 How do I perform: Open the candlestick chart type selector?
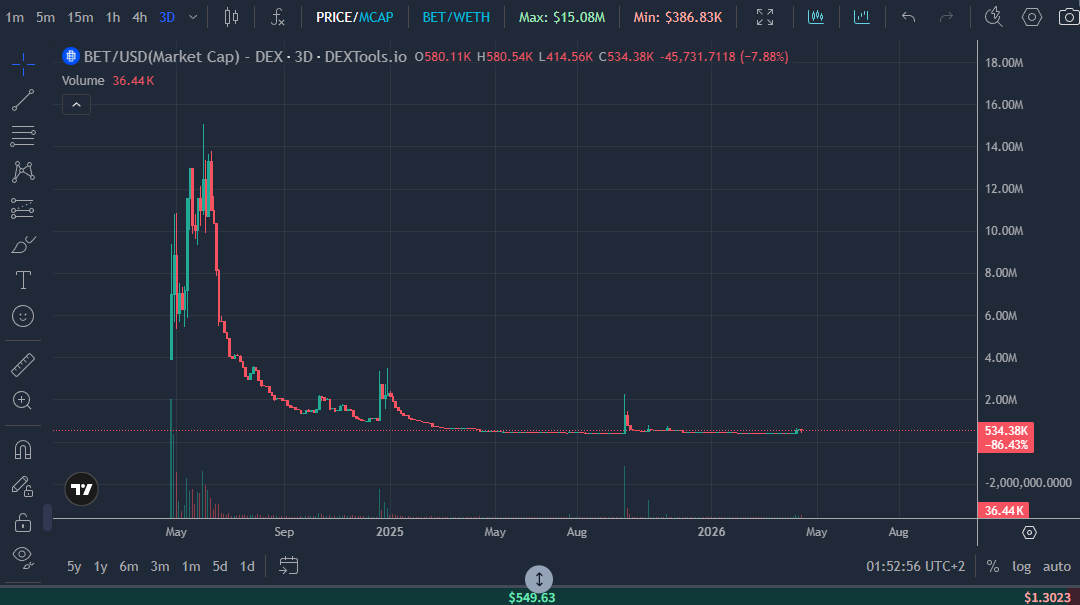tap(231, 17)
